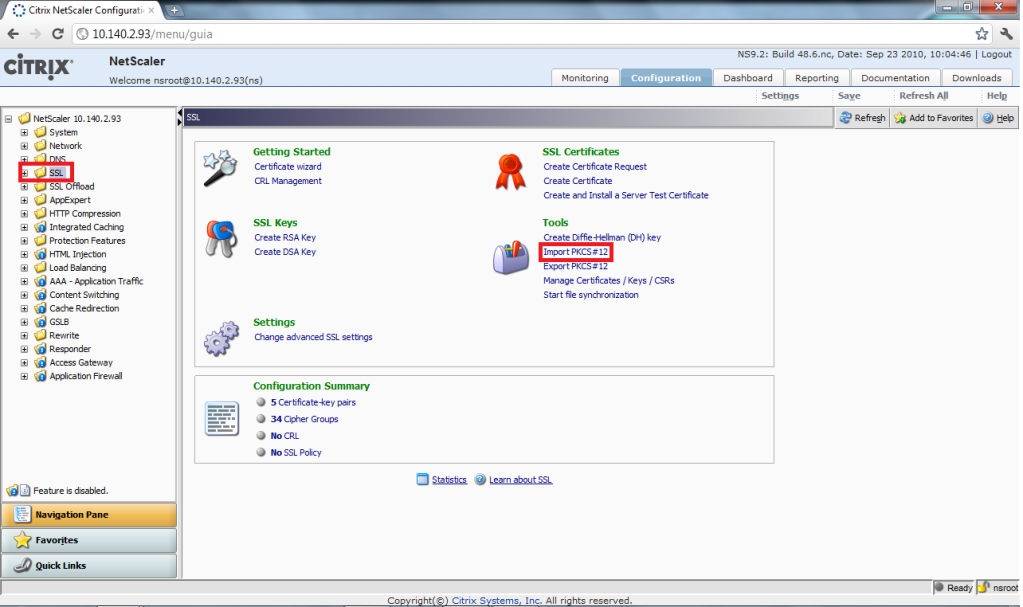Select the Configuration tab
This screenshot has height=607, width=1023.
(x=665, y=78)
